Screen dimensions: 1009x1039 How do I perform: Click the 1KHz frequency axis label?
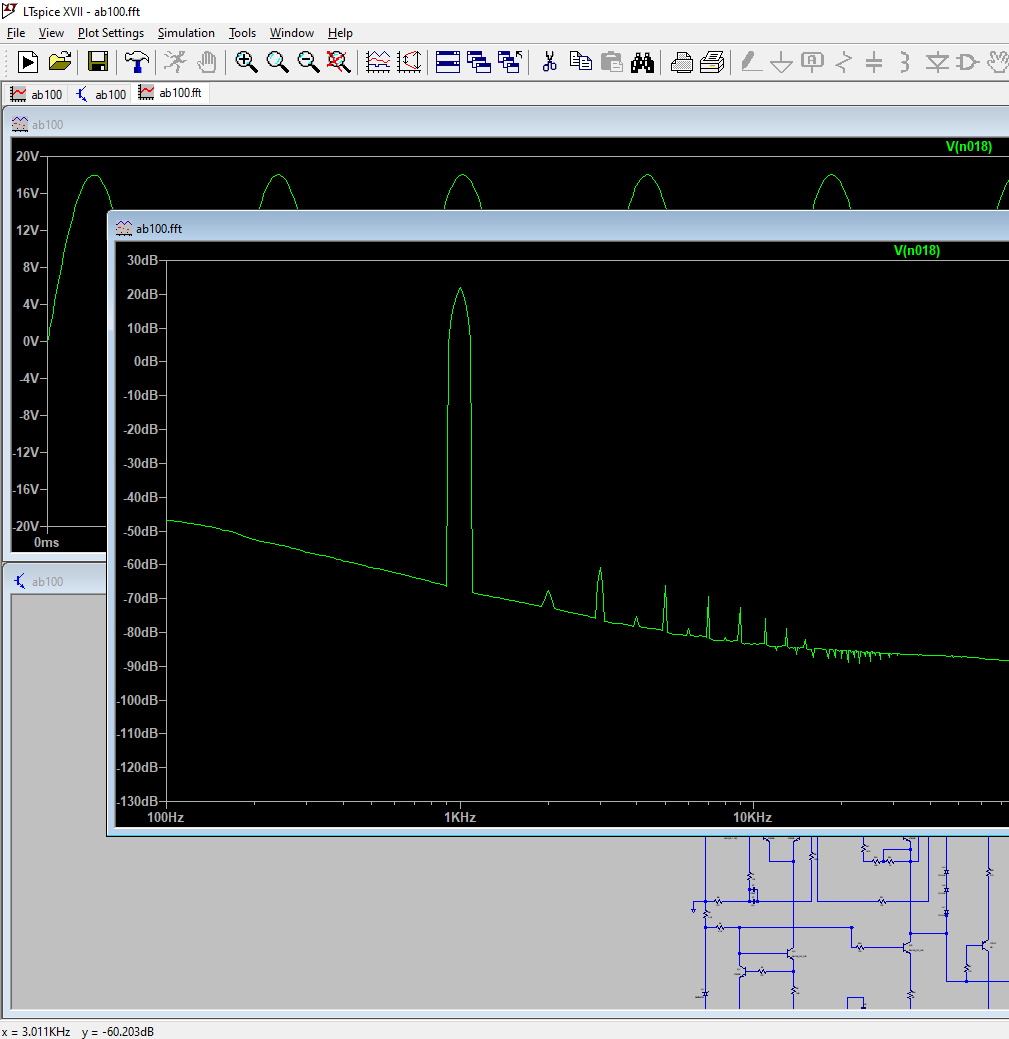[x=460, y=817]
